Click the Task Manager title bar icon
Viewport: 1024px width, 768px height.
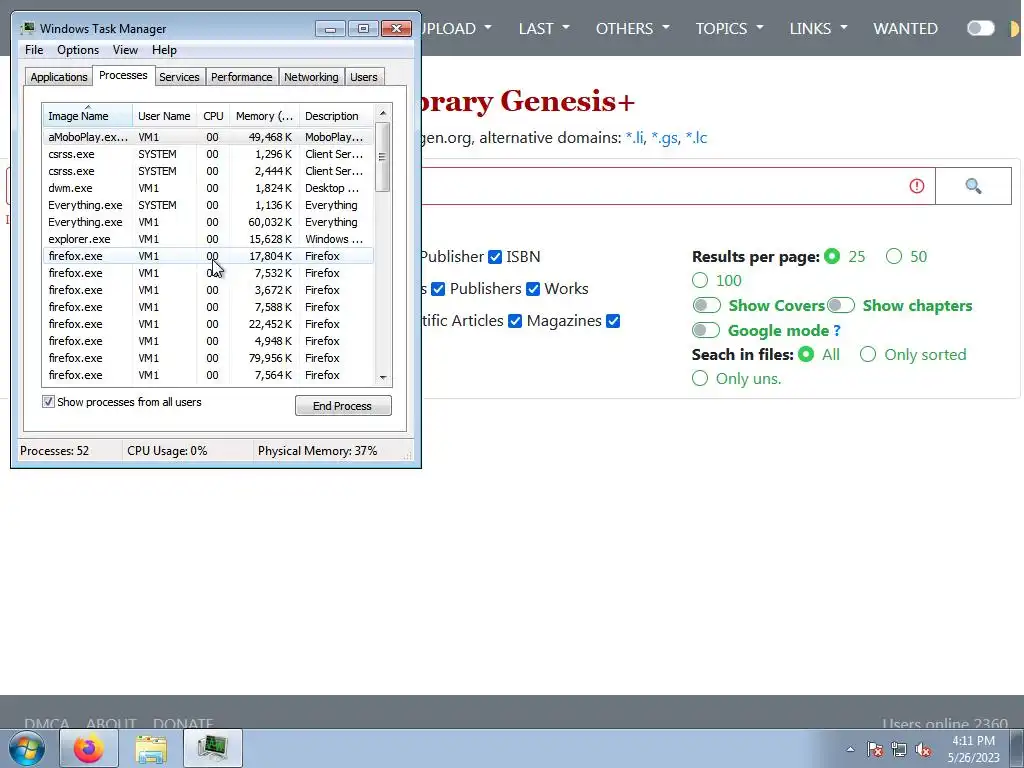pos(27,29)
